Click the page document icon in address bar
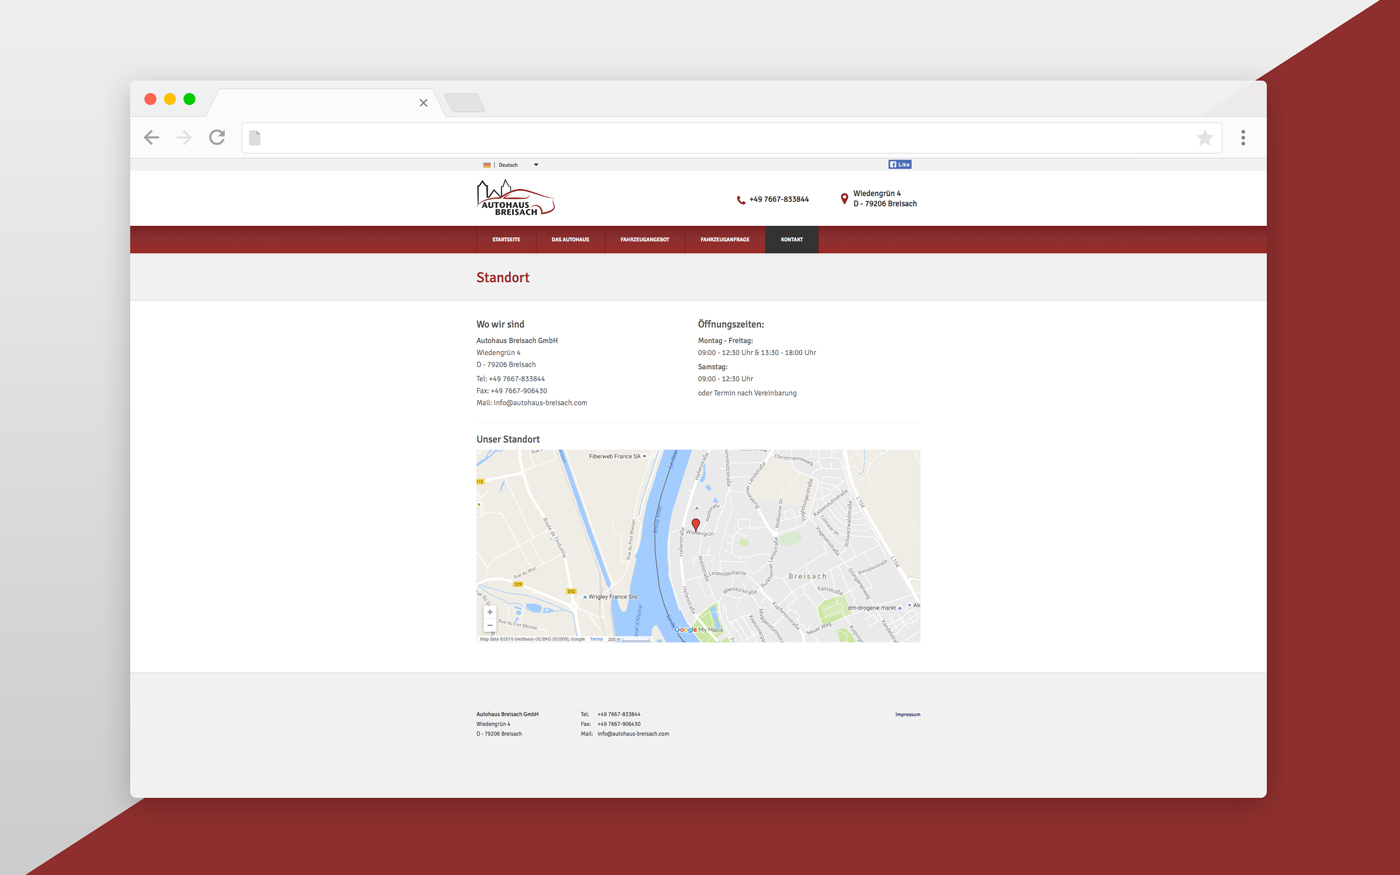 pos(255,138)
